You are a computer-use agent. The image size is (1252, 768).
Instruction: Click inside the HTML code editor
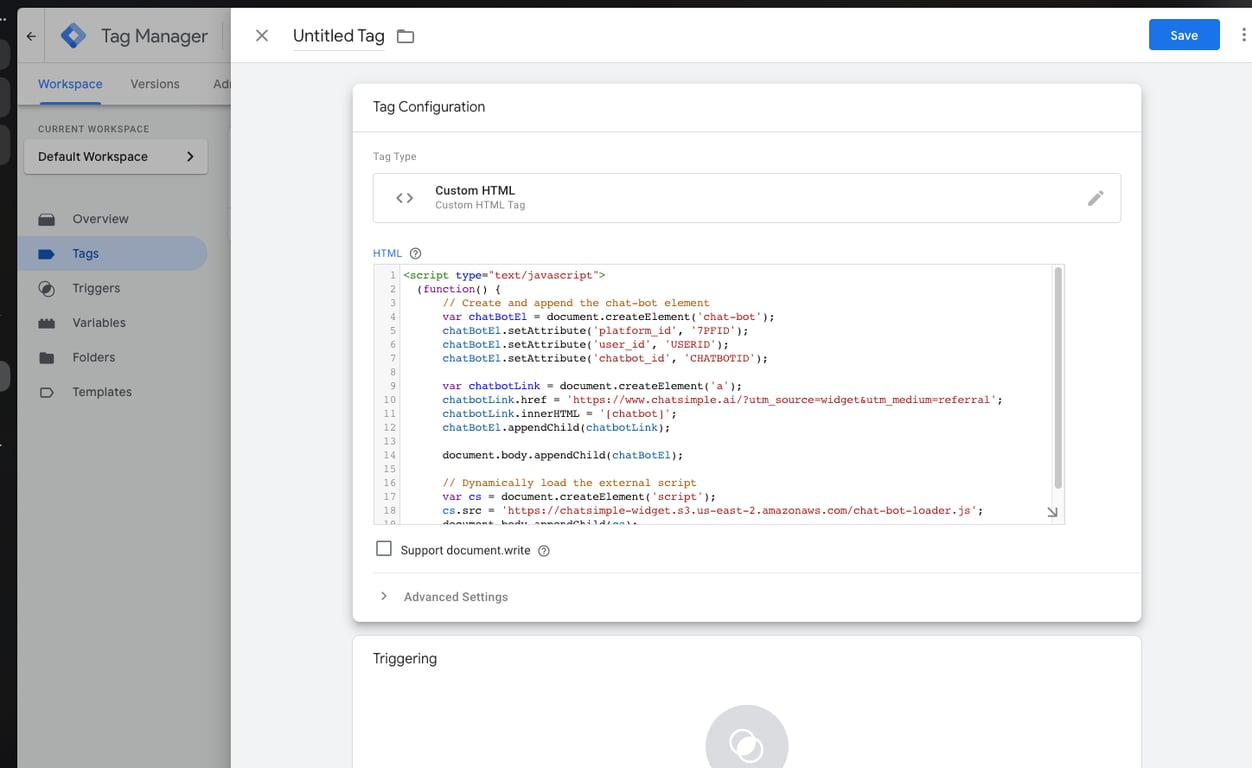click(718, 394)
